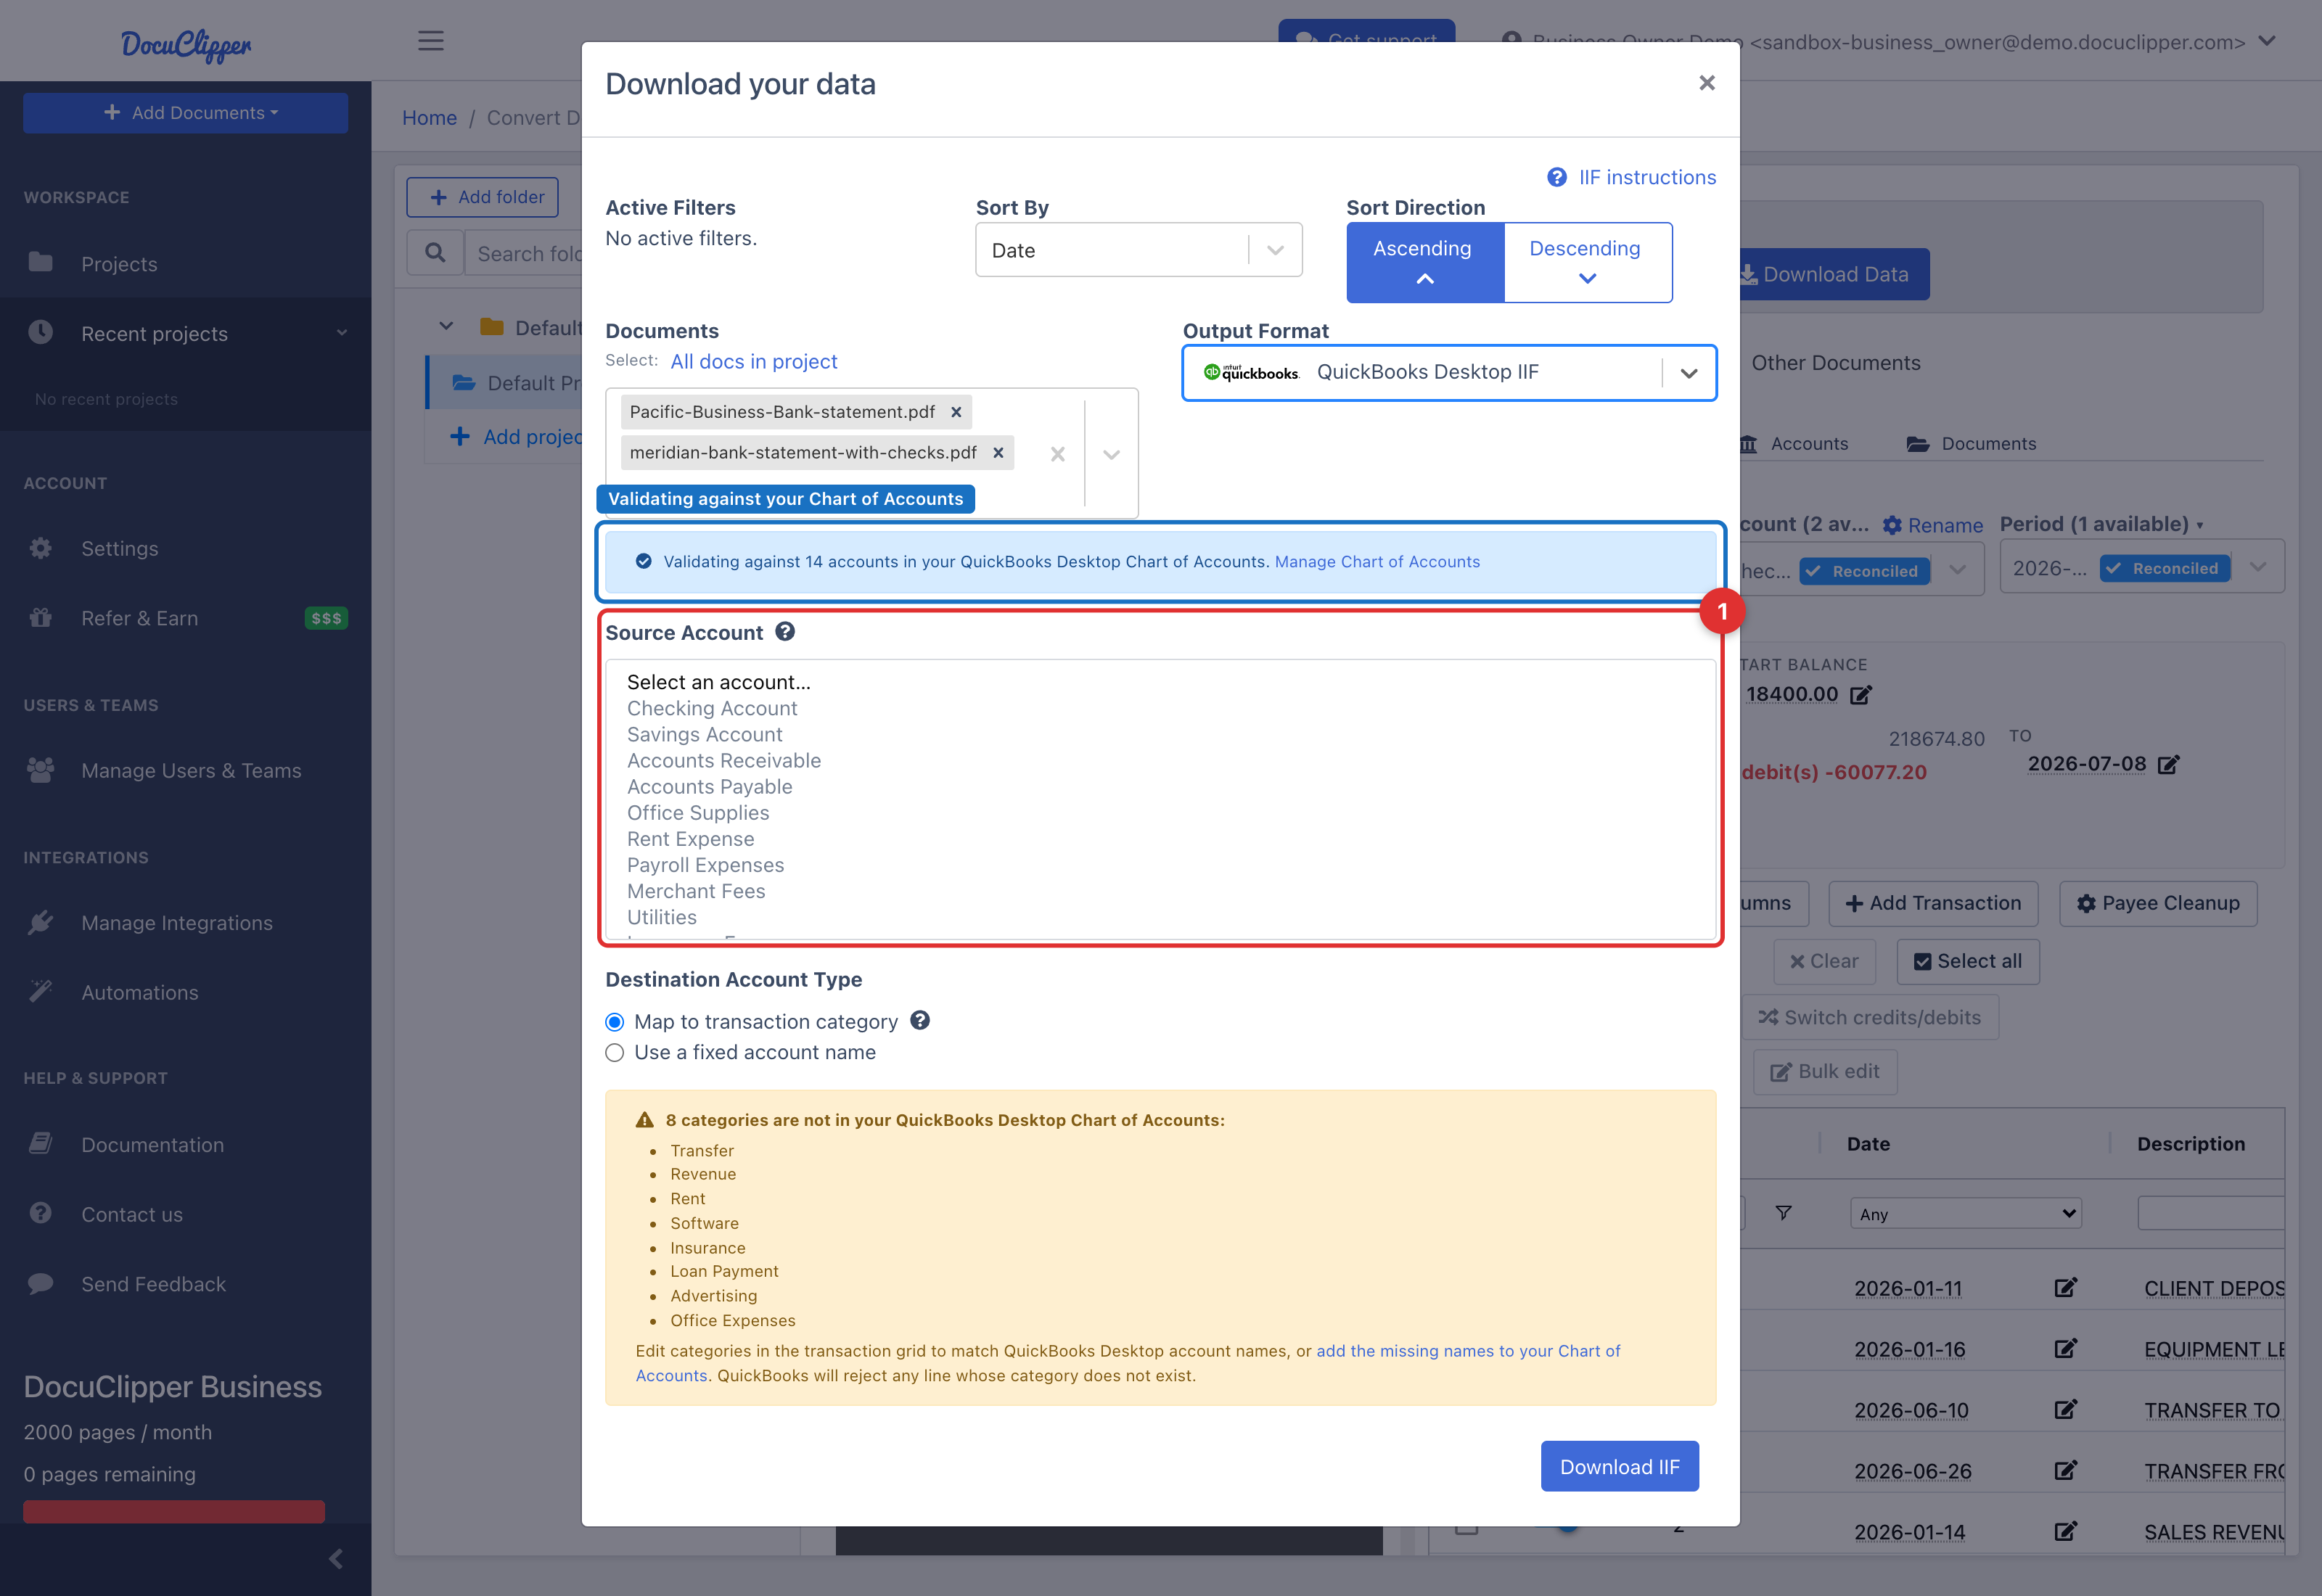
Task: Select Ascending sort direction
Action: (1424, 262)
